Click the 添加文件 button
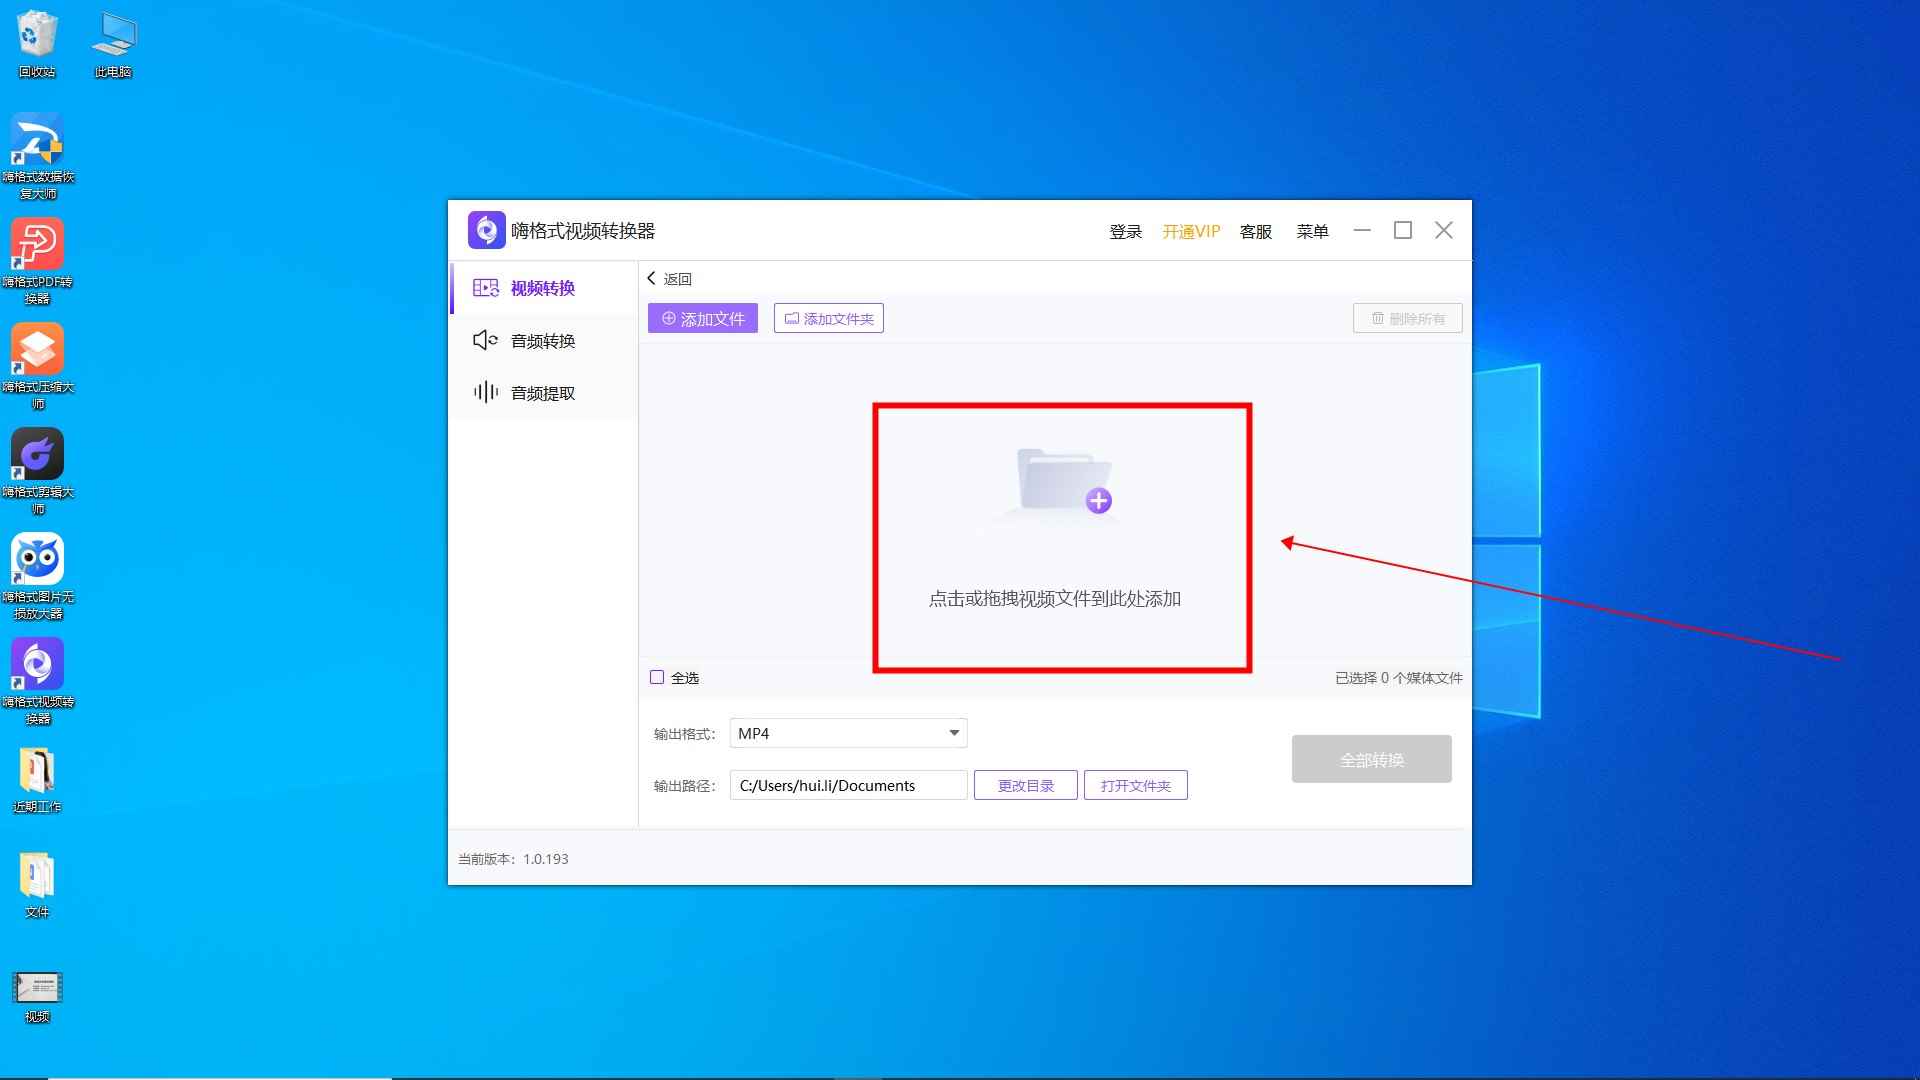Viewport: 1920px width, 1080px height. (702, 318)
